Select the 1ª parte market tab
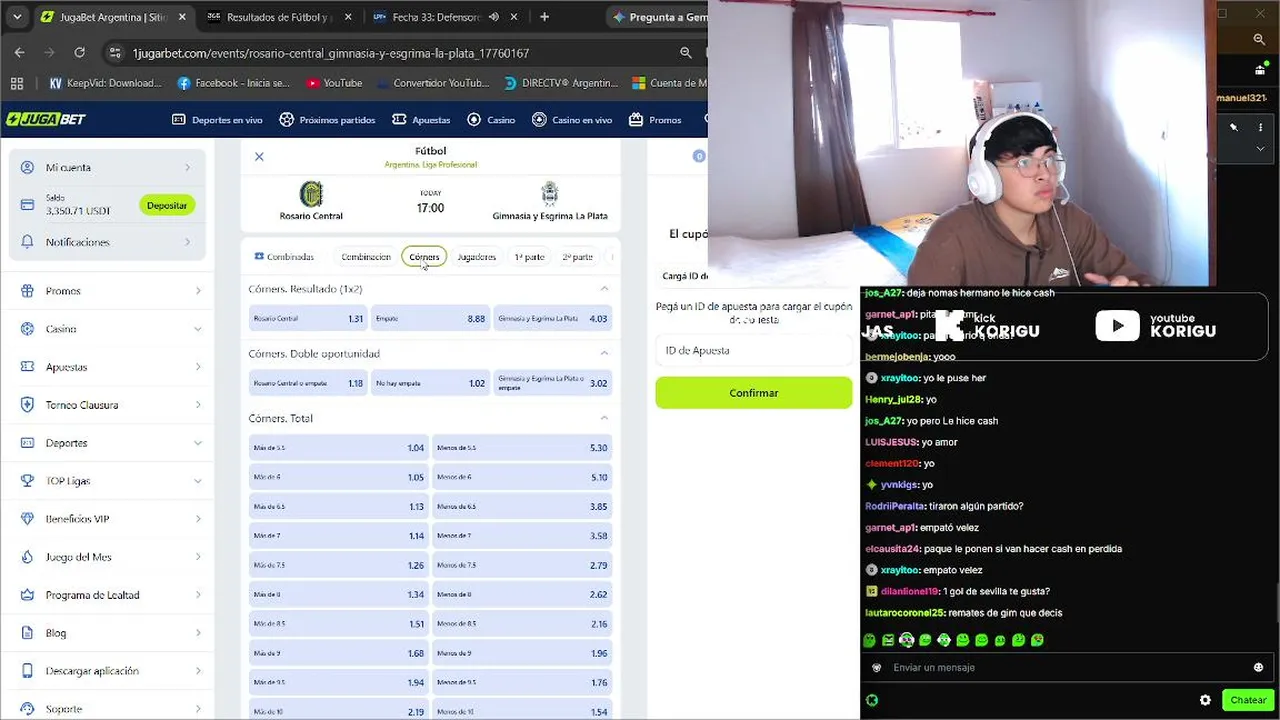Screen dimensions: 1280x720 [x=529, y=257]
